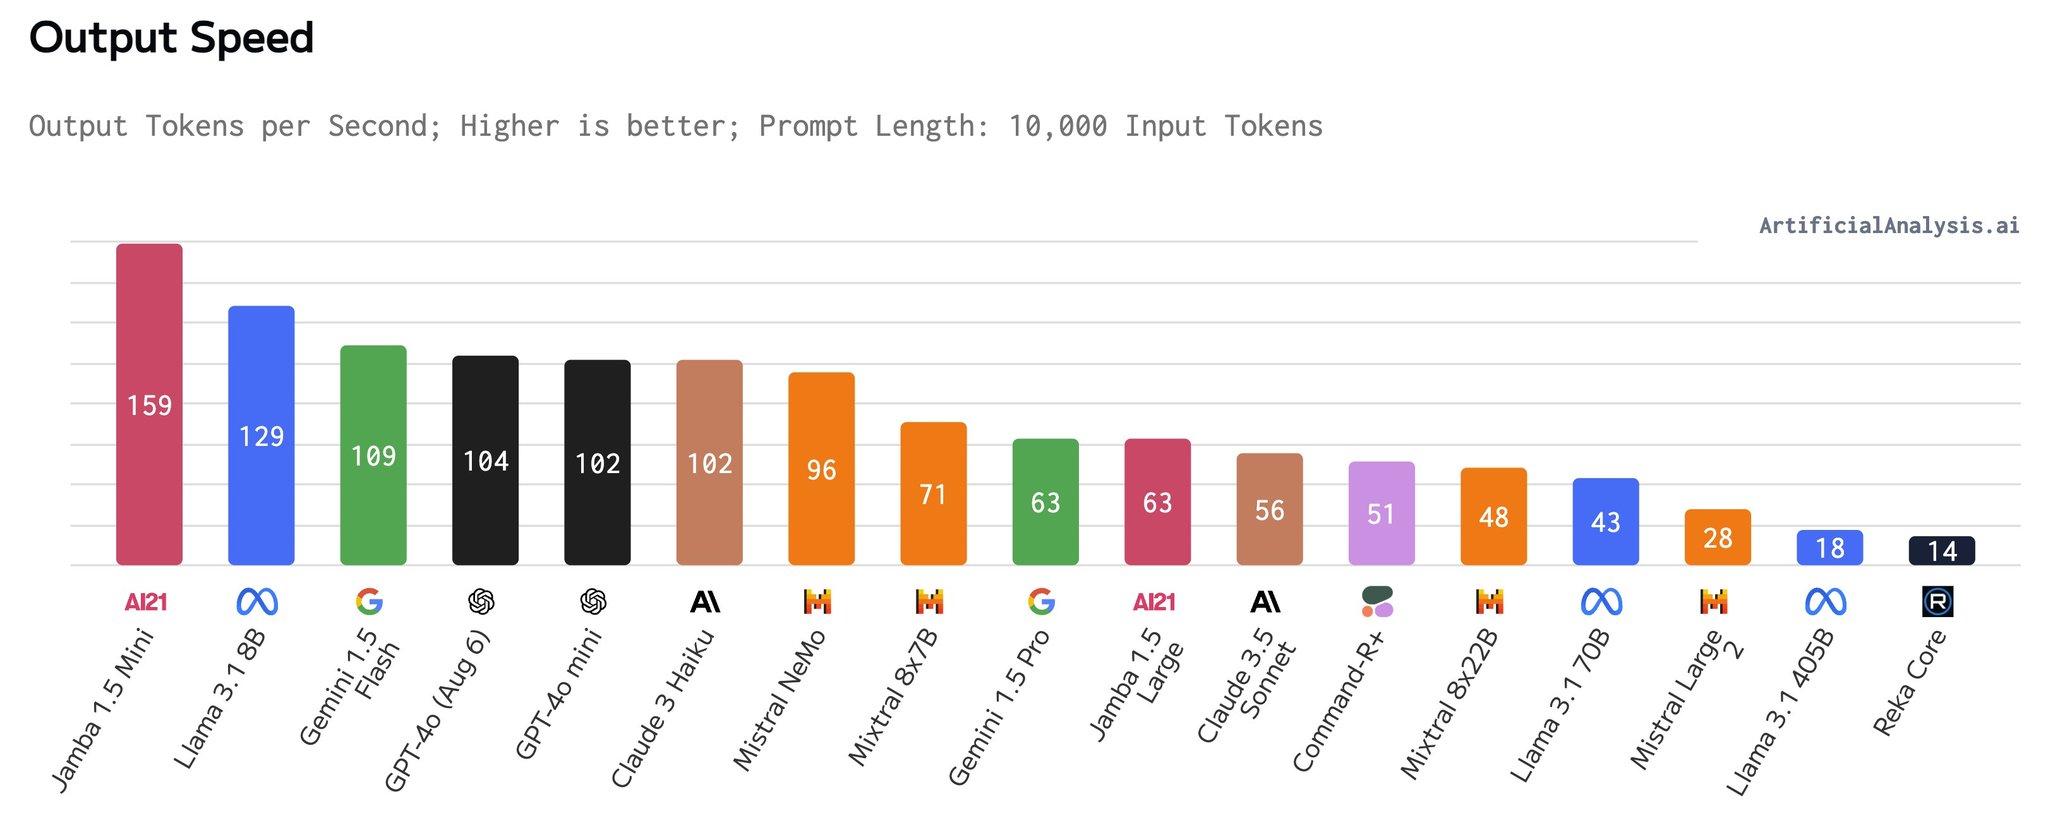The image size is (2048, 830).
Task: Select the purple Command-R+ bar showing 51
Action: pyautogui.click(x=1381, y=513)
